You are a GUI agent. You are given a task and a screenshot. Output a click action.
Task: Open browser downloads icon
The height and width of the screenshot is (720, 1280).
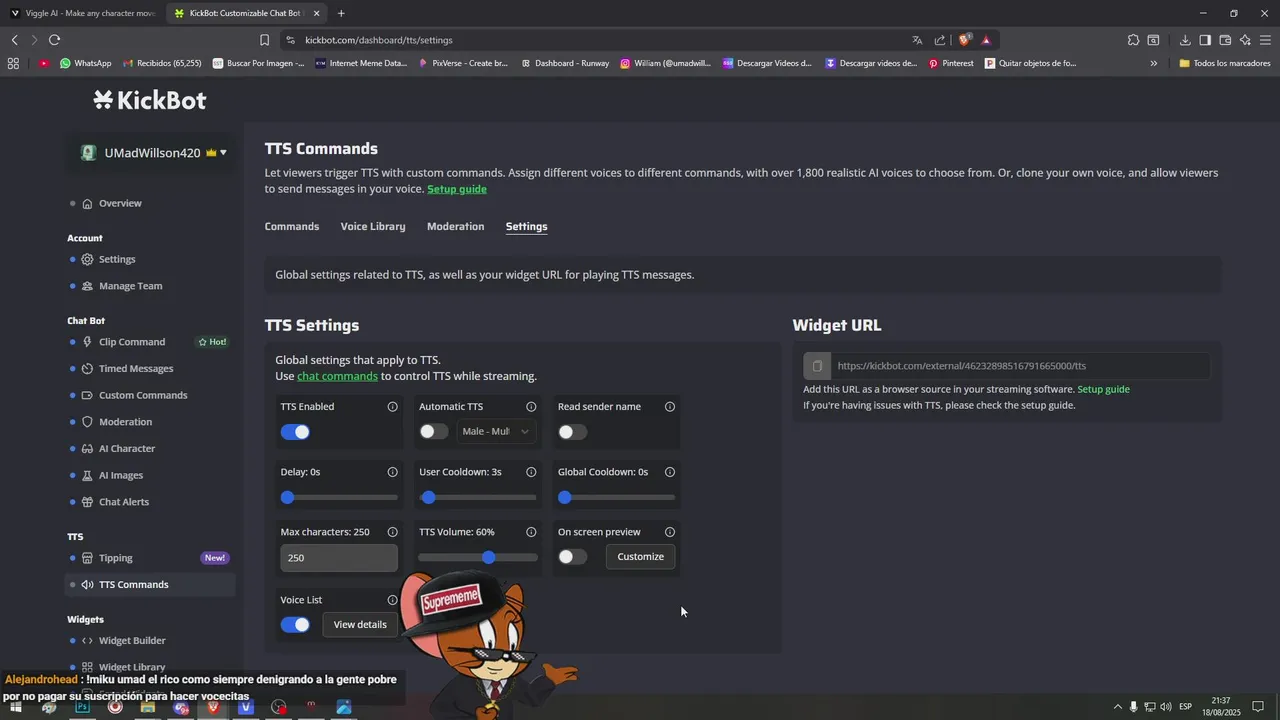point(1185,40)
